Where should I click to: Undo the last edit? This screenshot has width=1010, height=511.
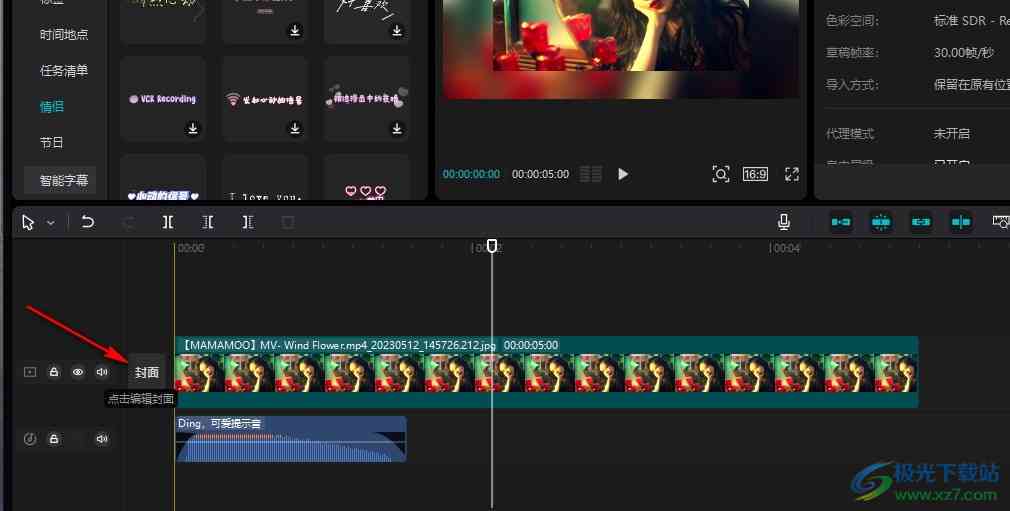click(88, 222)
